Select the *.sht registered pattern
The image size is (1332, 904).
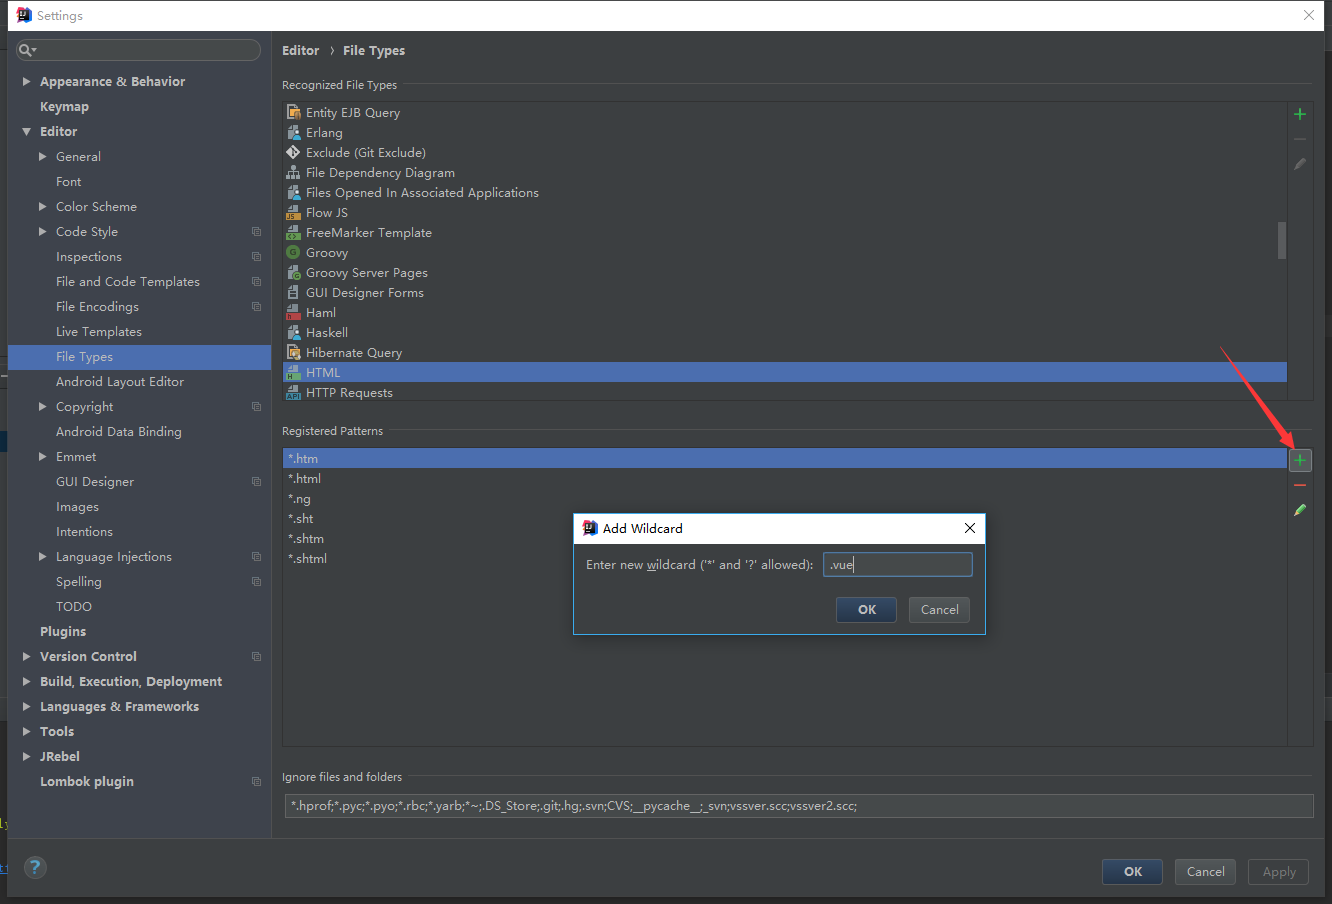[785, 519]
